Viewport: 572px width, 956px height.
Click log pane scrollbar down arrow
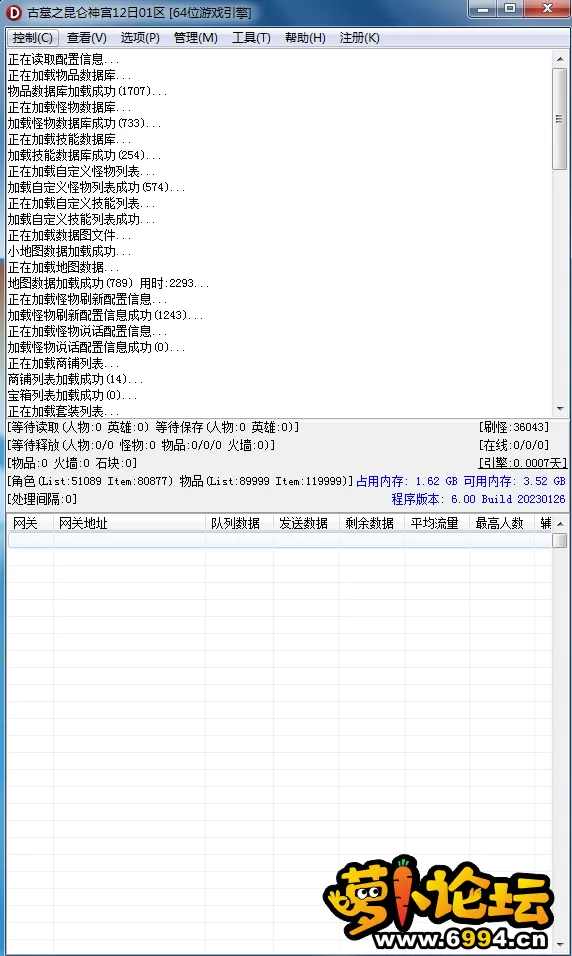(x=560, y=409)
